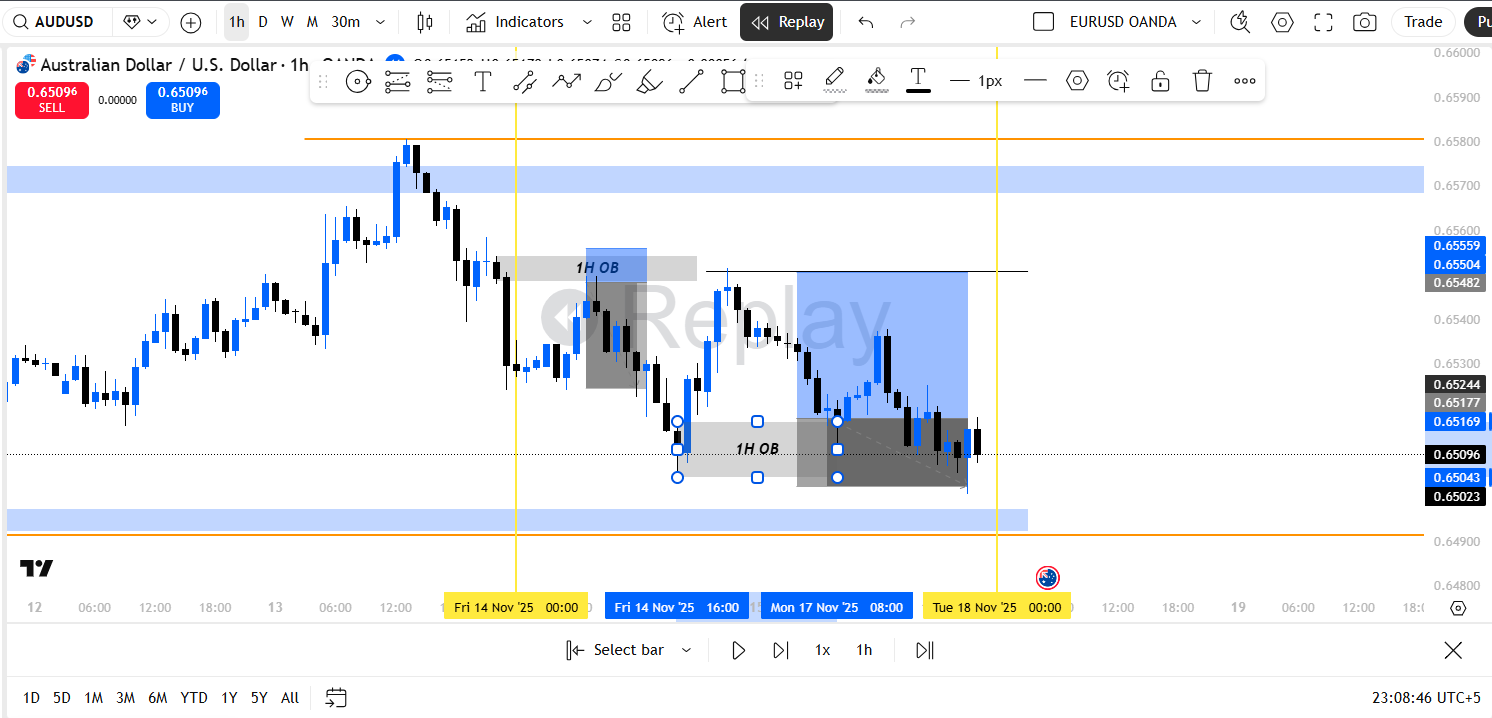Change background fill color with bucket icon
Image resolution: width=1492 pixels, height=718 pixels.
coord(877,80)
